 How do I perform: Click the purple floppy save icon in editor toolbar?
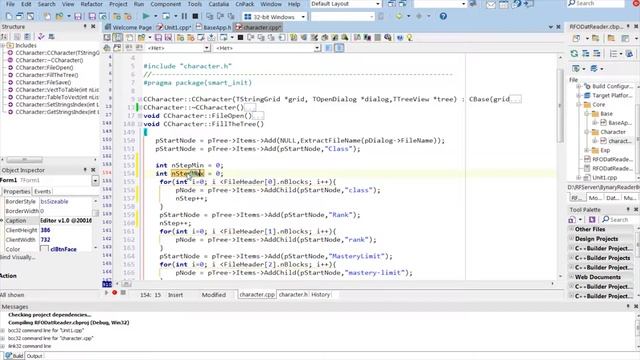[158, 38]
